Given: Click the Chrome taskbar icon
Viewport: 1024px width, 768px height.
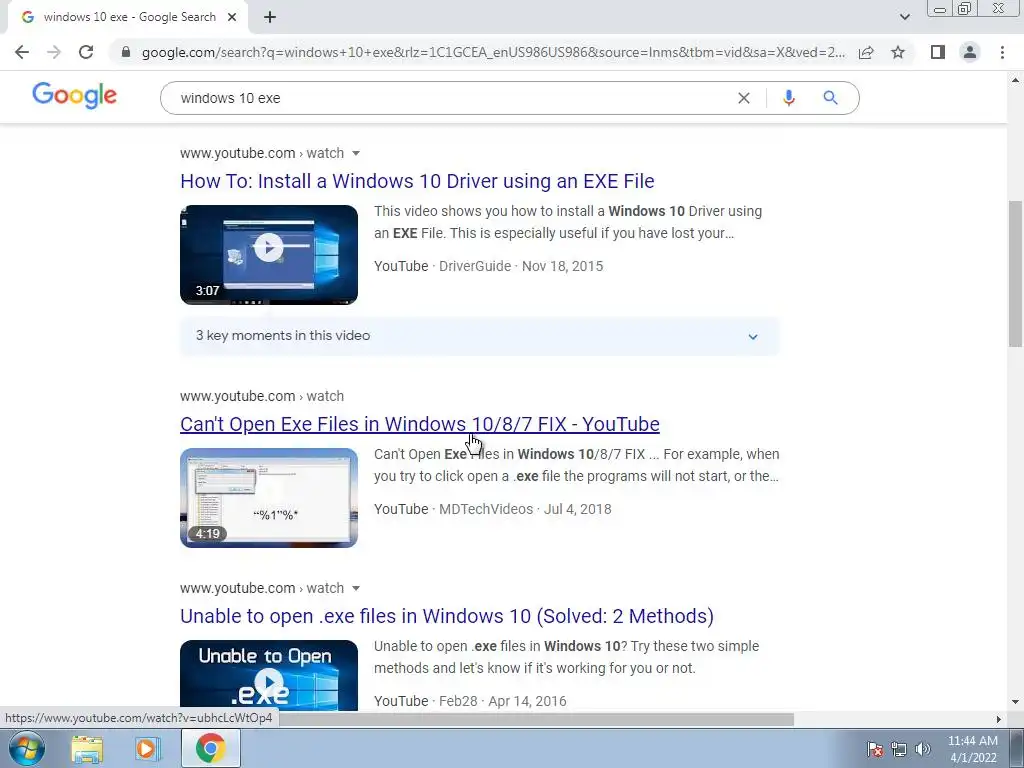Looking at the screenshot, I should (x=210, y=749).
